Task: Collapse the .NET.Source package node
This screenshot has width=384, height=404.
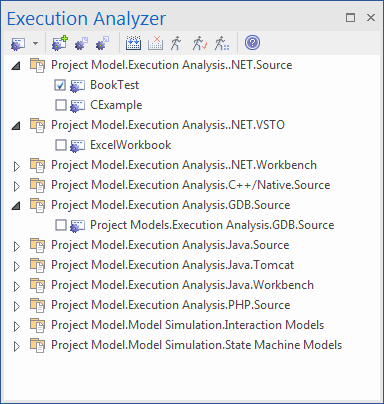Action: click(16, 66)
